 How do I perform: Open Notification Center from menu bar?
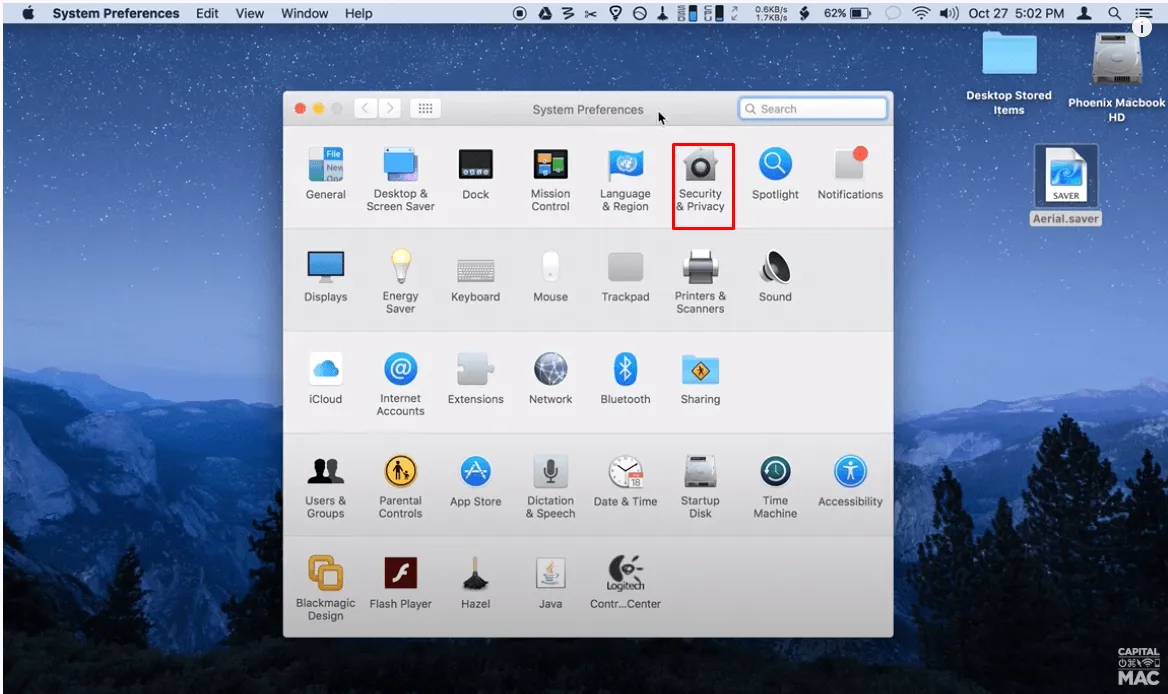pyautogui.click(x=1143, y=13)
